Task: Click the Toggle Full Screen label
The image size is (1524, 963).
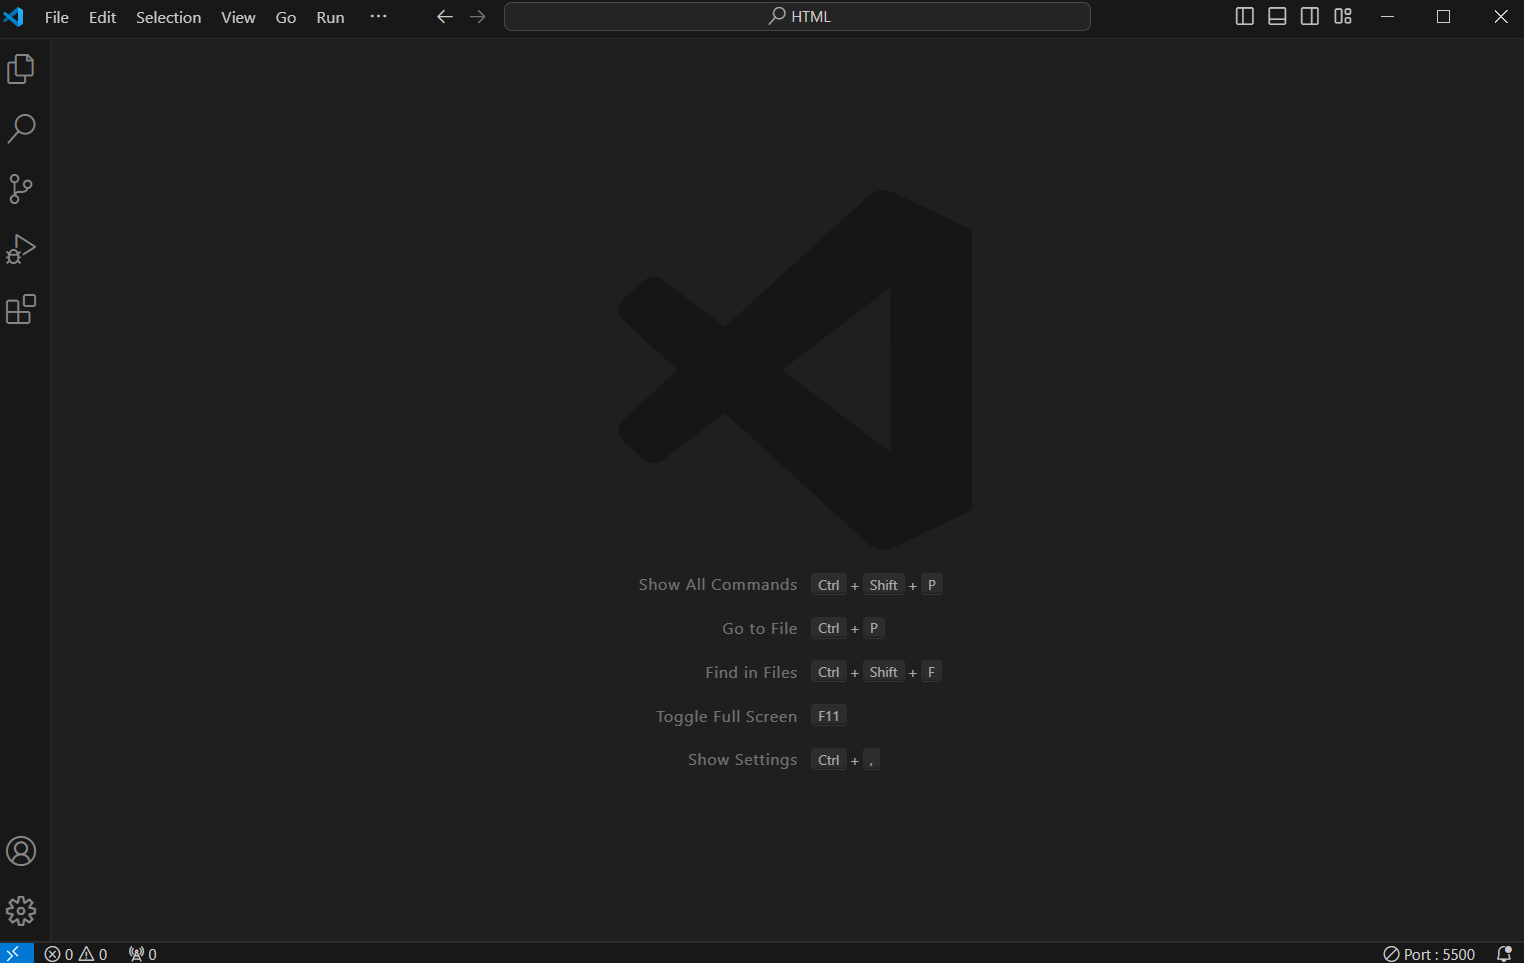Action: [x=727, y=717]
